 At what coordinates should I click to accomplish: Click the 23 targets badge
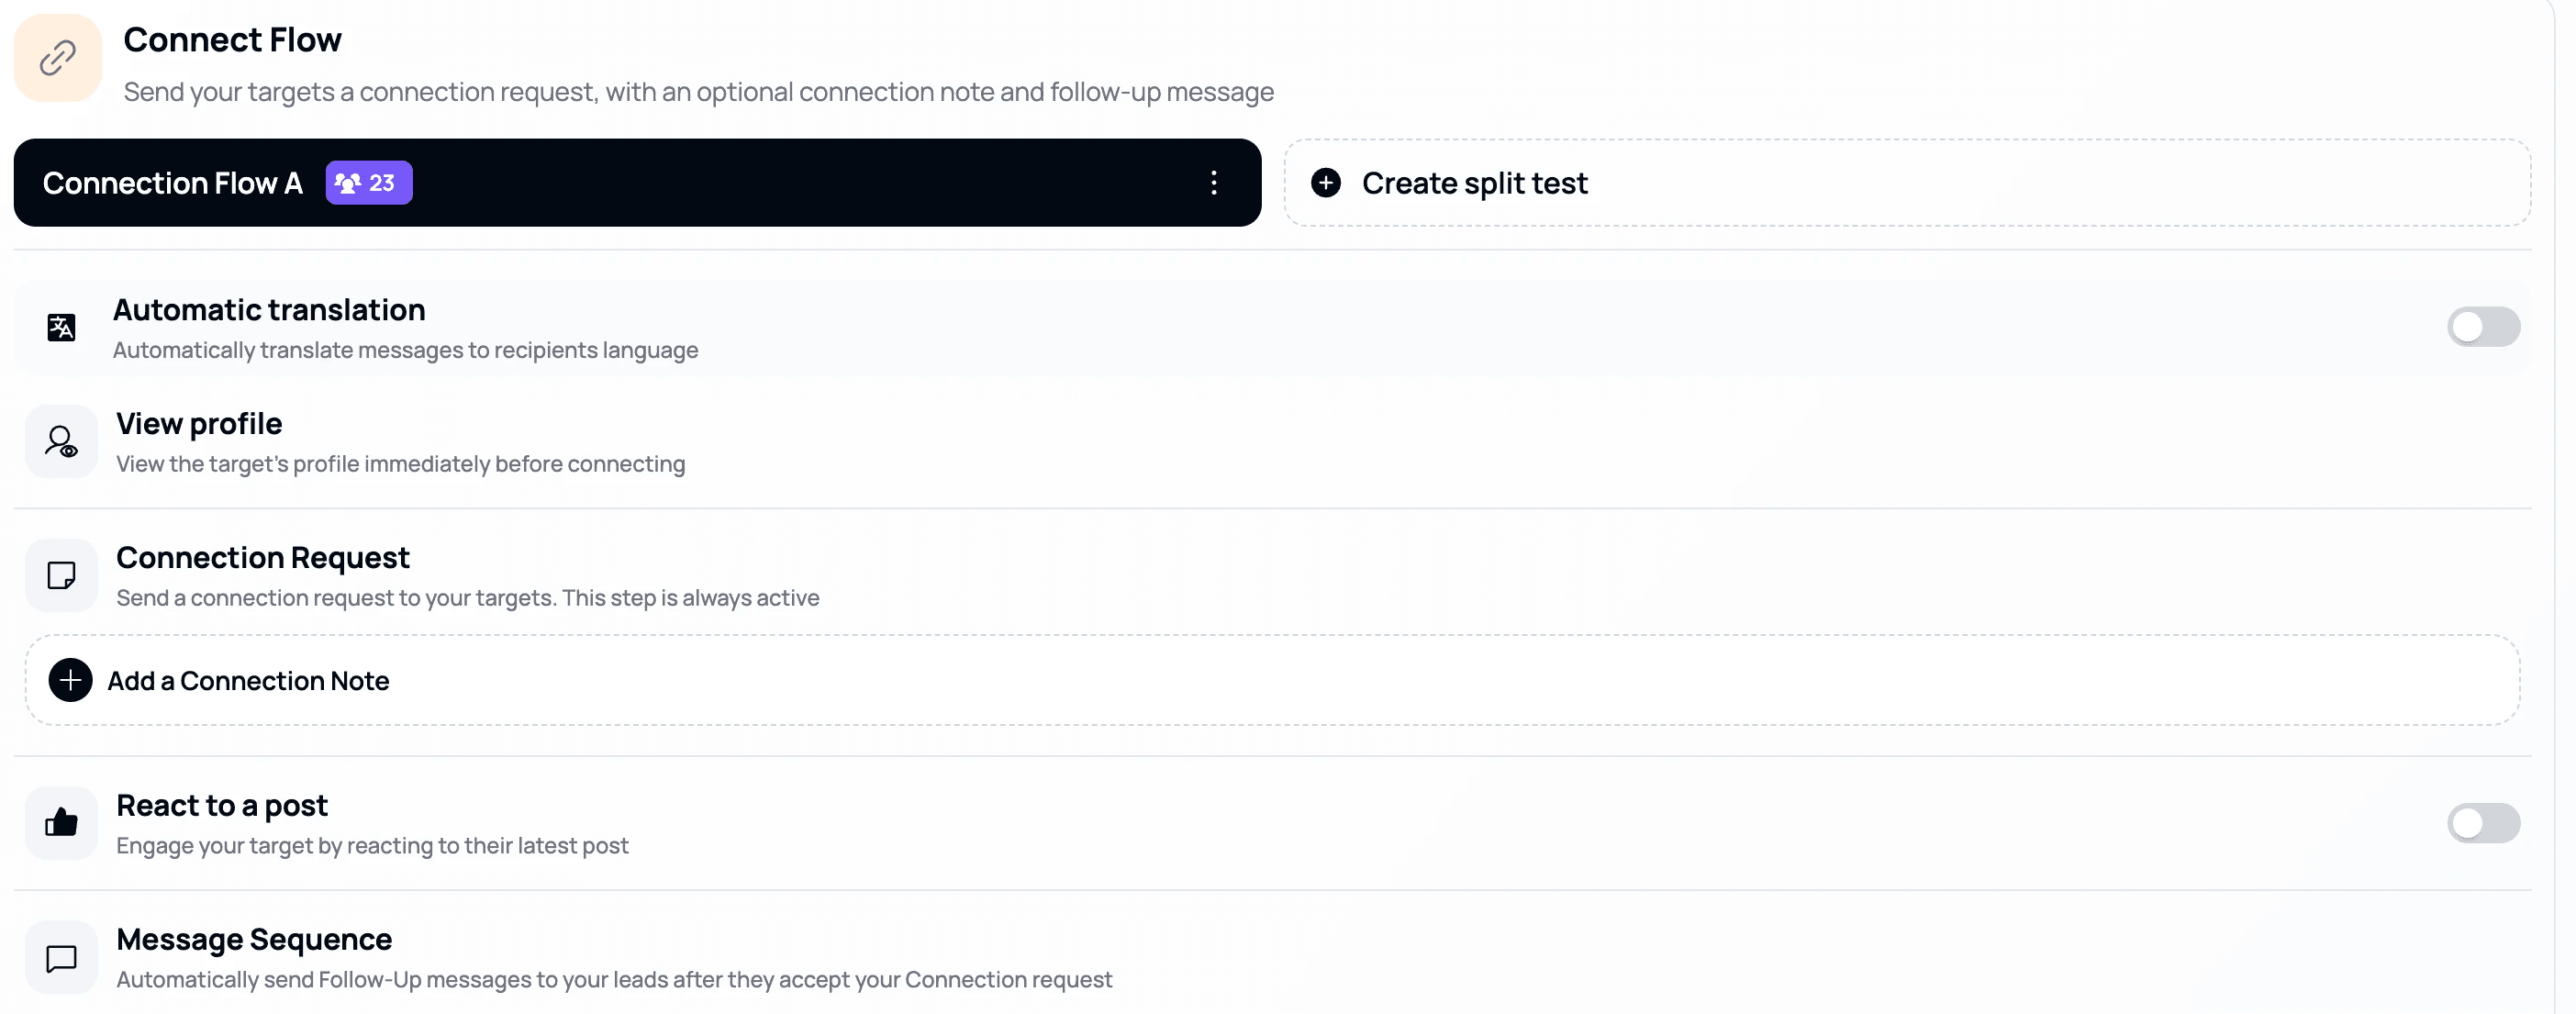pos(368,183)
